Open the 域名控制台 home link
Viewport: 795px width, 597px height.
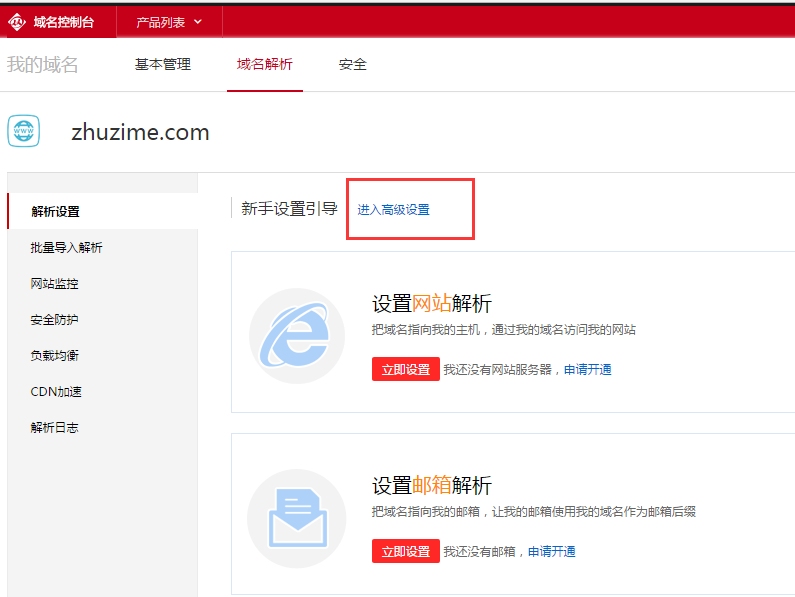[63, 22]
